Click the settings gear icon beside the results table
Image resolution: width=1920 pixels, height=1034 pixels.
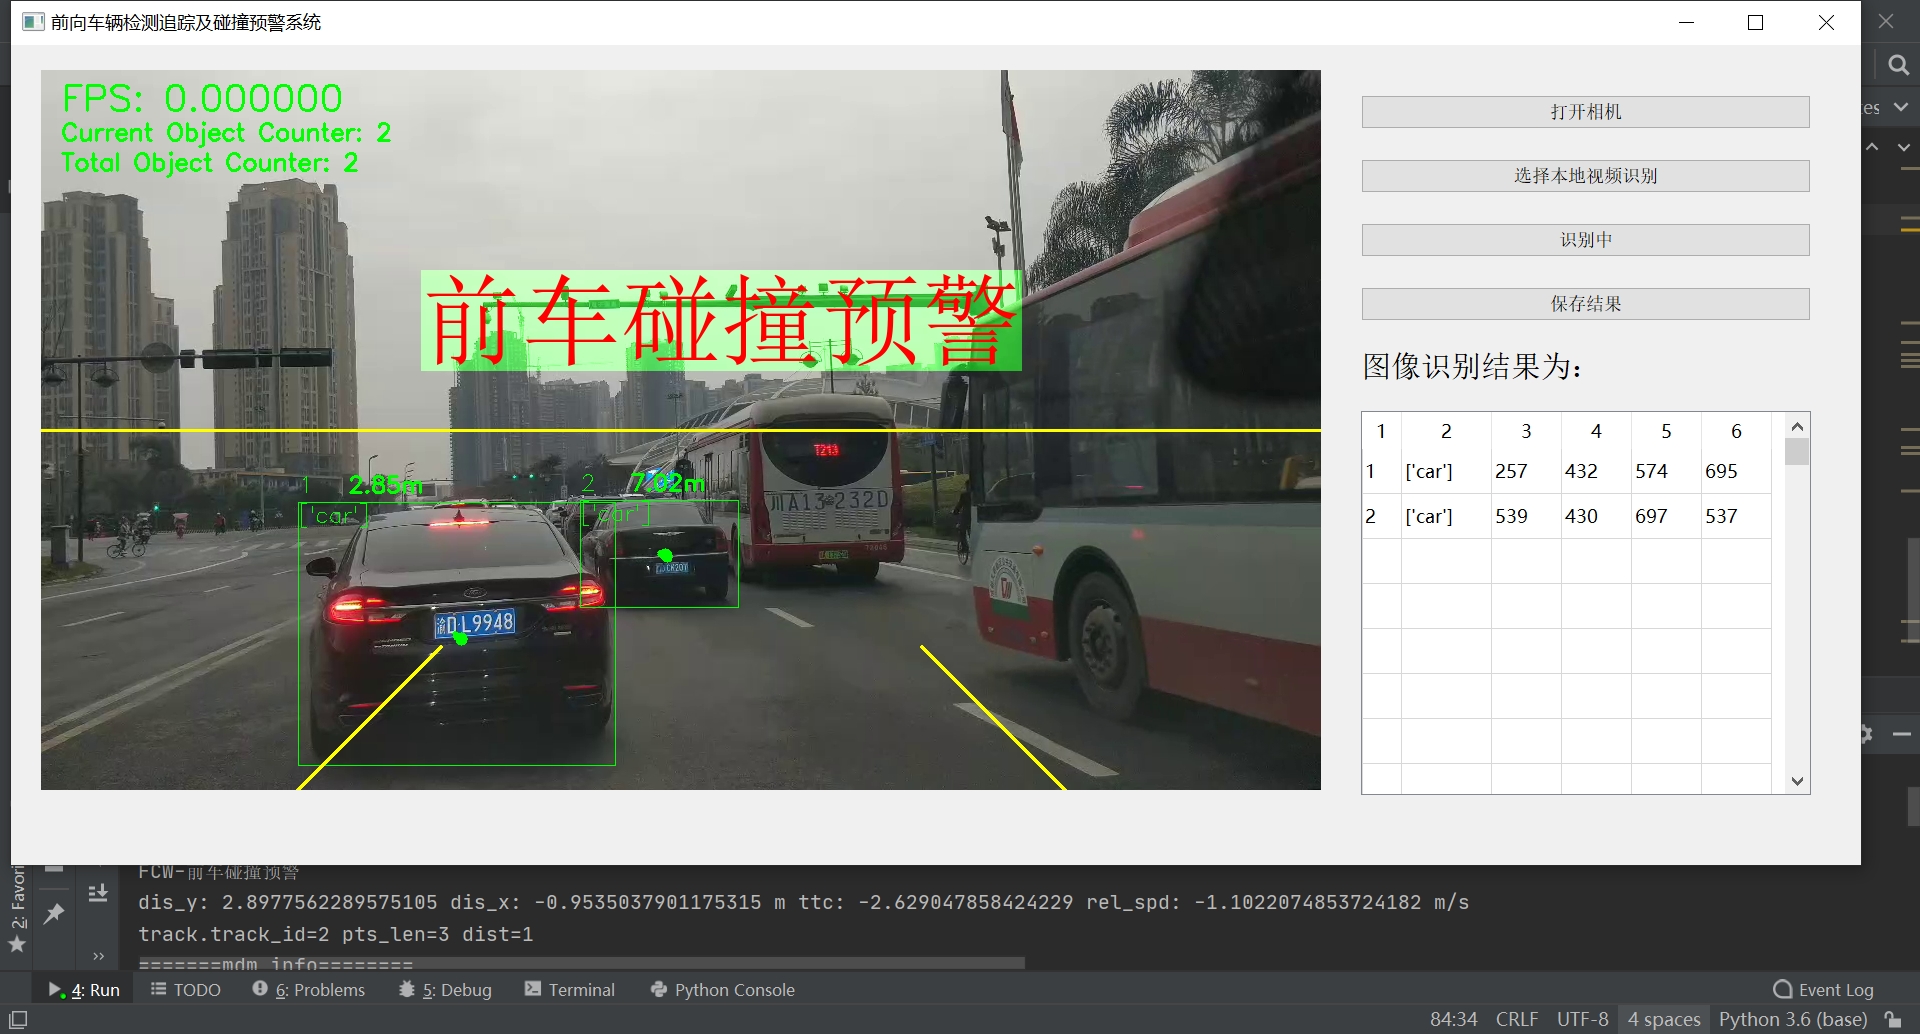point(1866,734)
